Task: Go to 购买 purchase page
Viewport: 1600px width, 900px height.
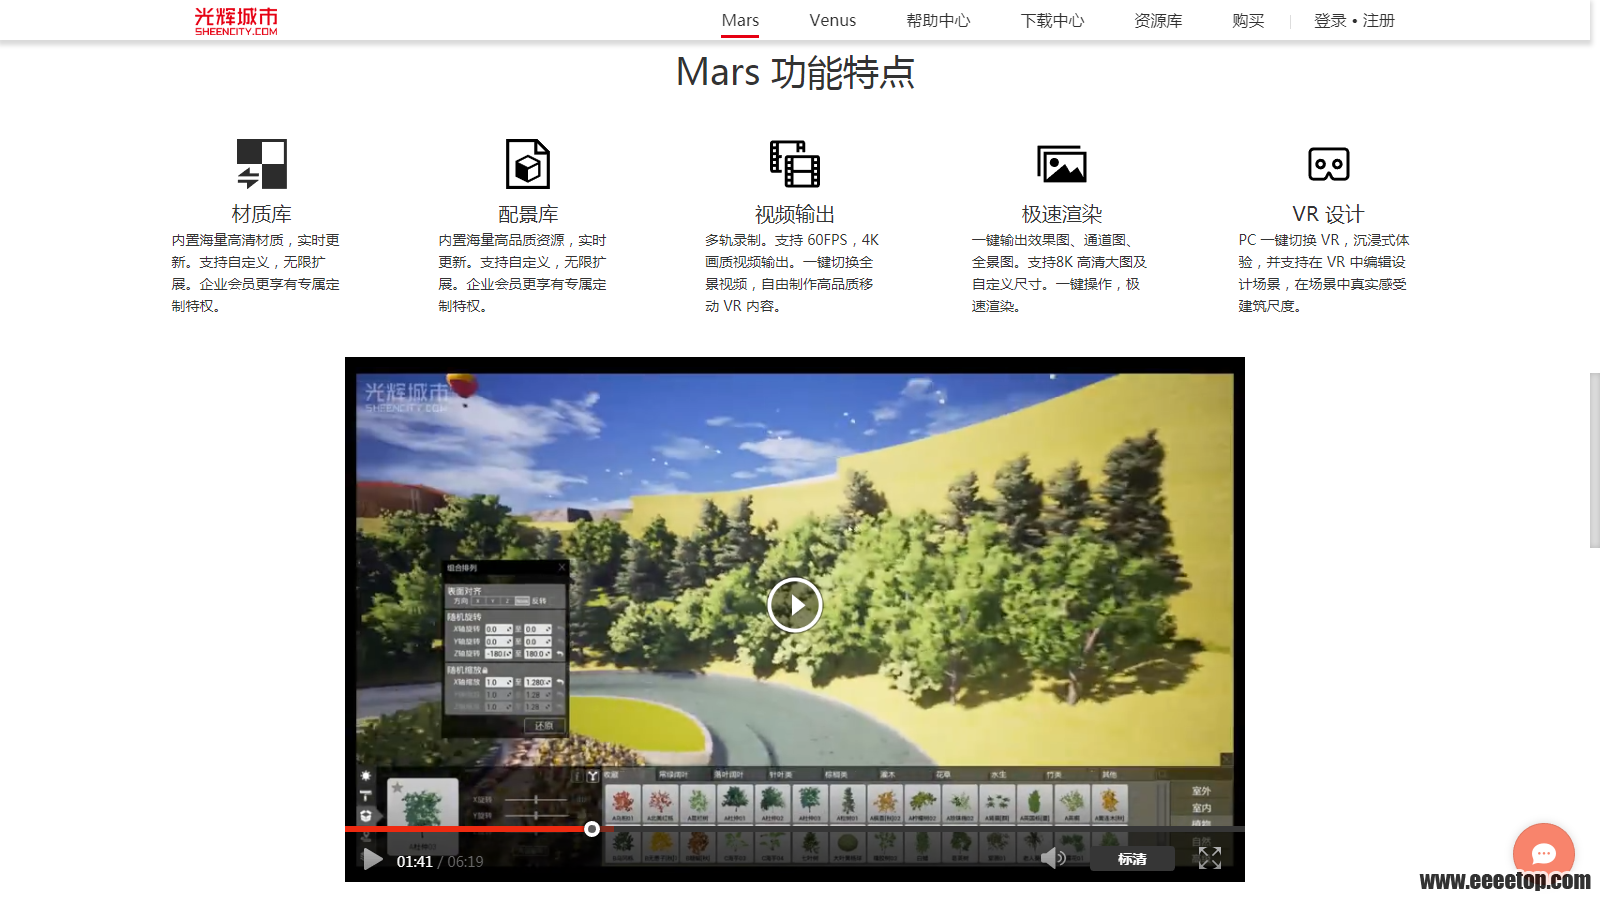Action: click(1248, 20)
